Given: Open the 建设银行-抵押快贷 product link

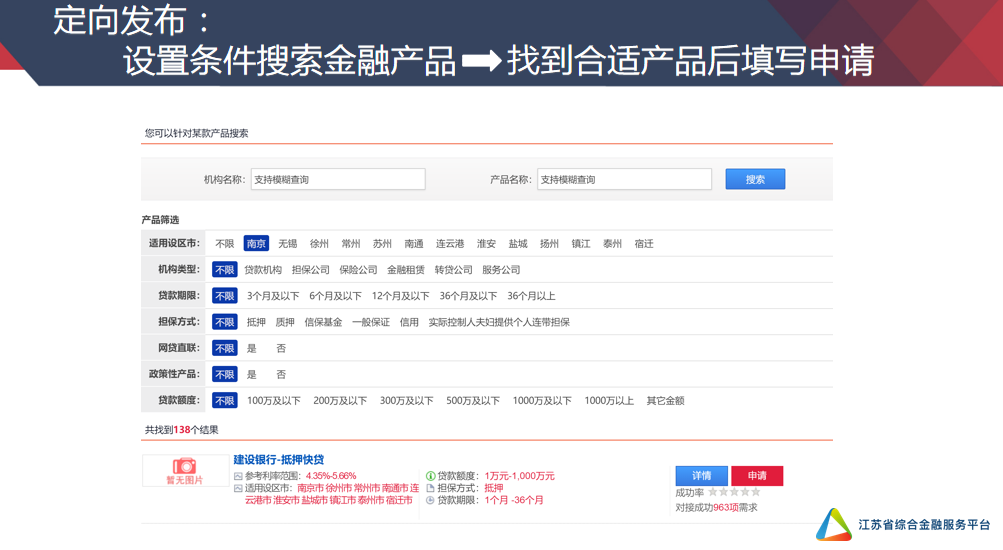Looking at the screenshot, I should [279, 460].
